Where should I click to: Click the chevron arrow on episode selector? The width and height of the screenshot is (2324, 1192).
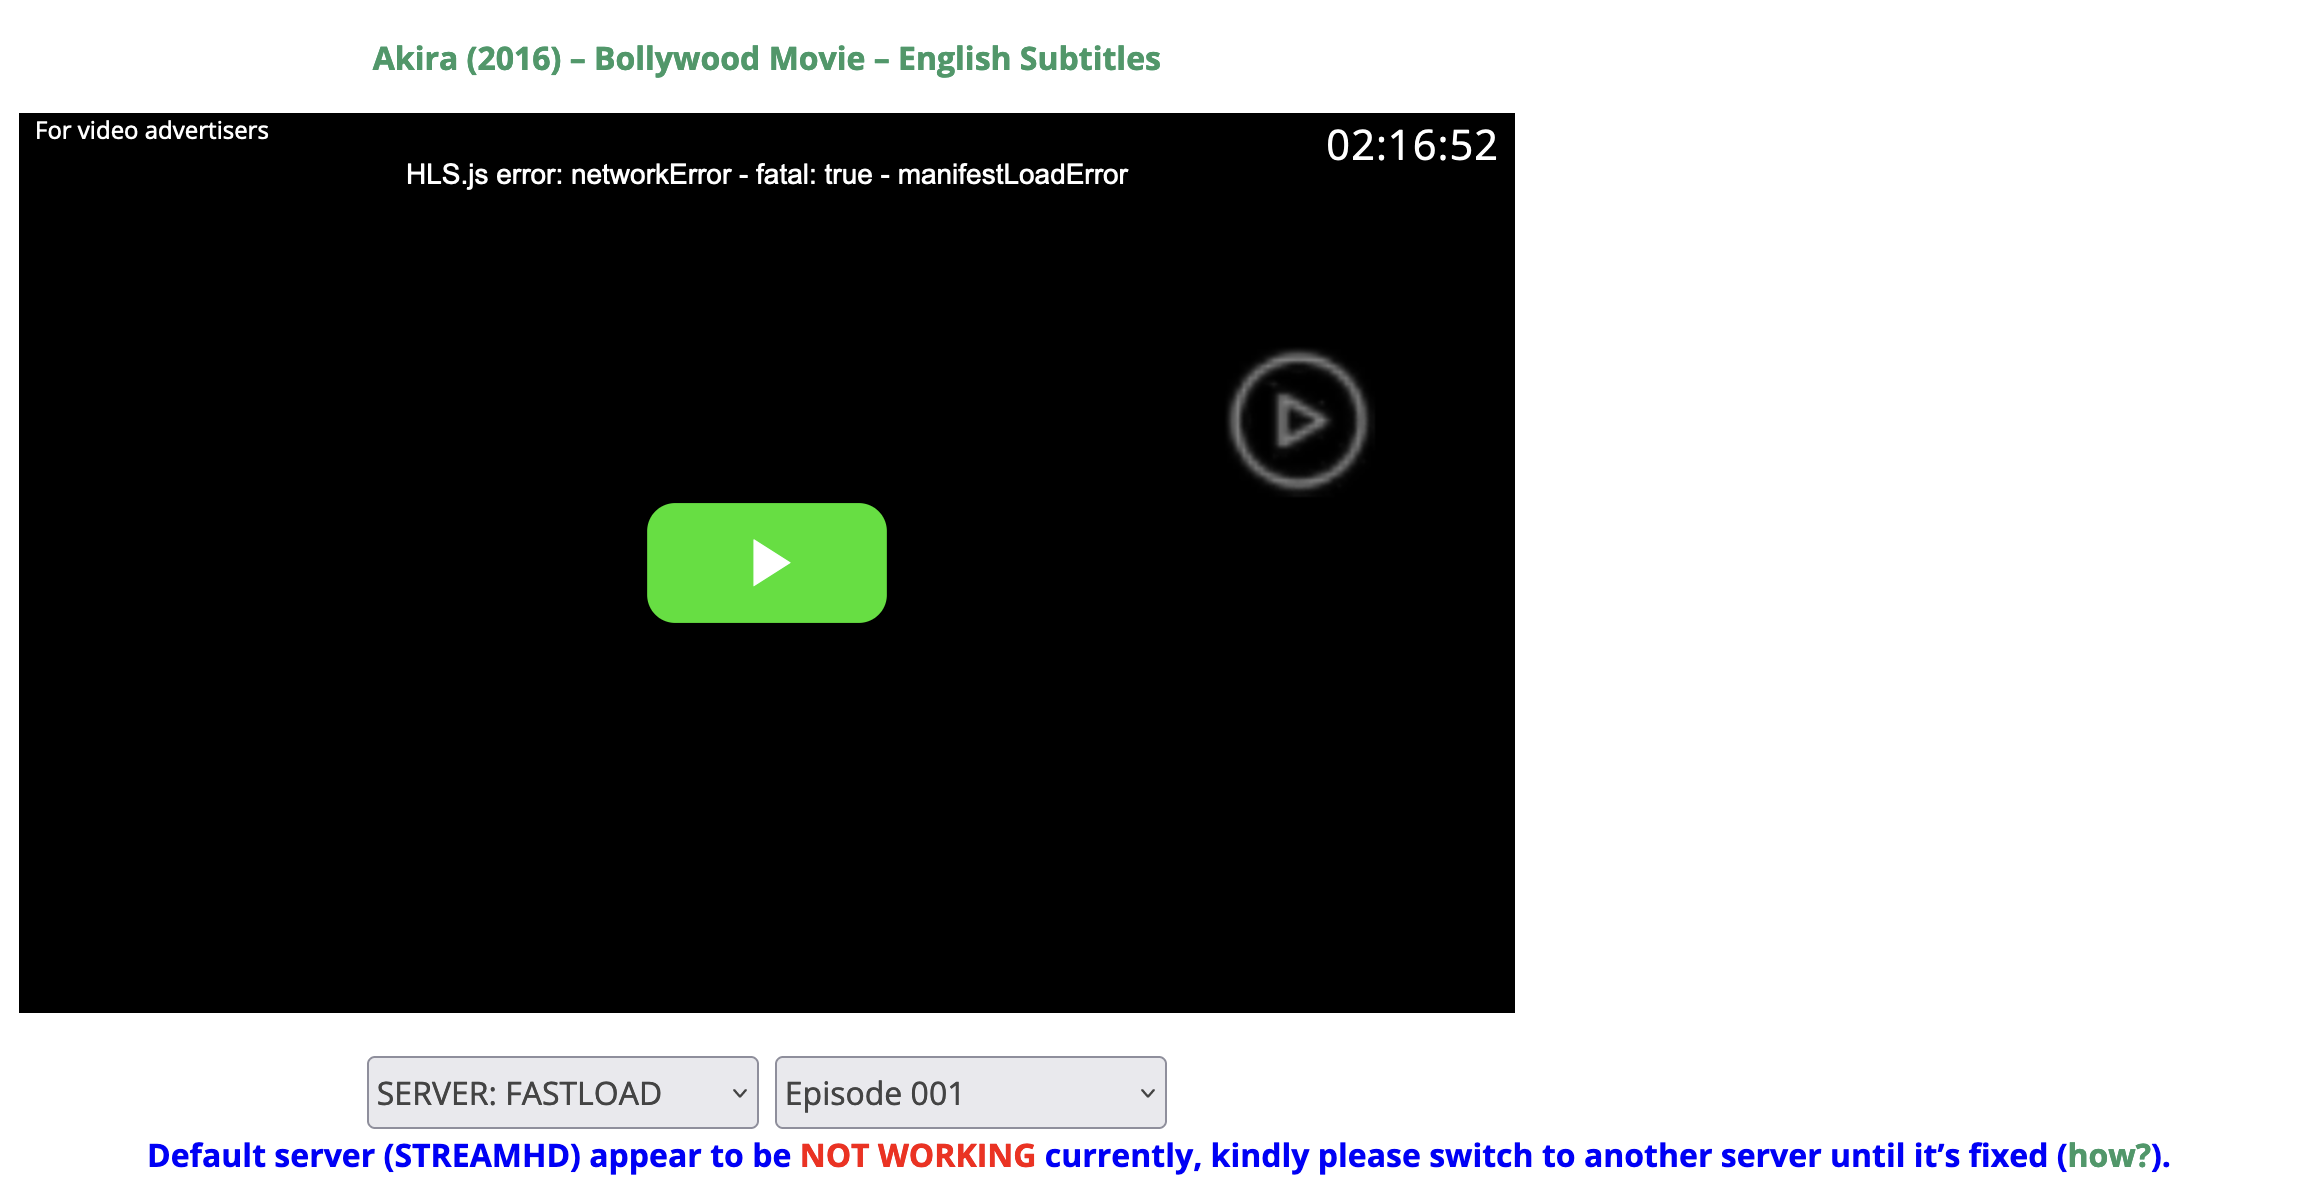coord(1147,1092)
